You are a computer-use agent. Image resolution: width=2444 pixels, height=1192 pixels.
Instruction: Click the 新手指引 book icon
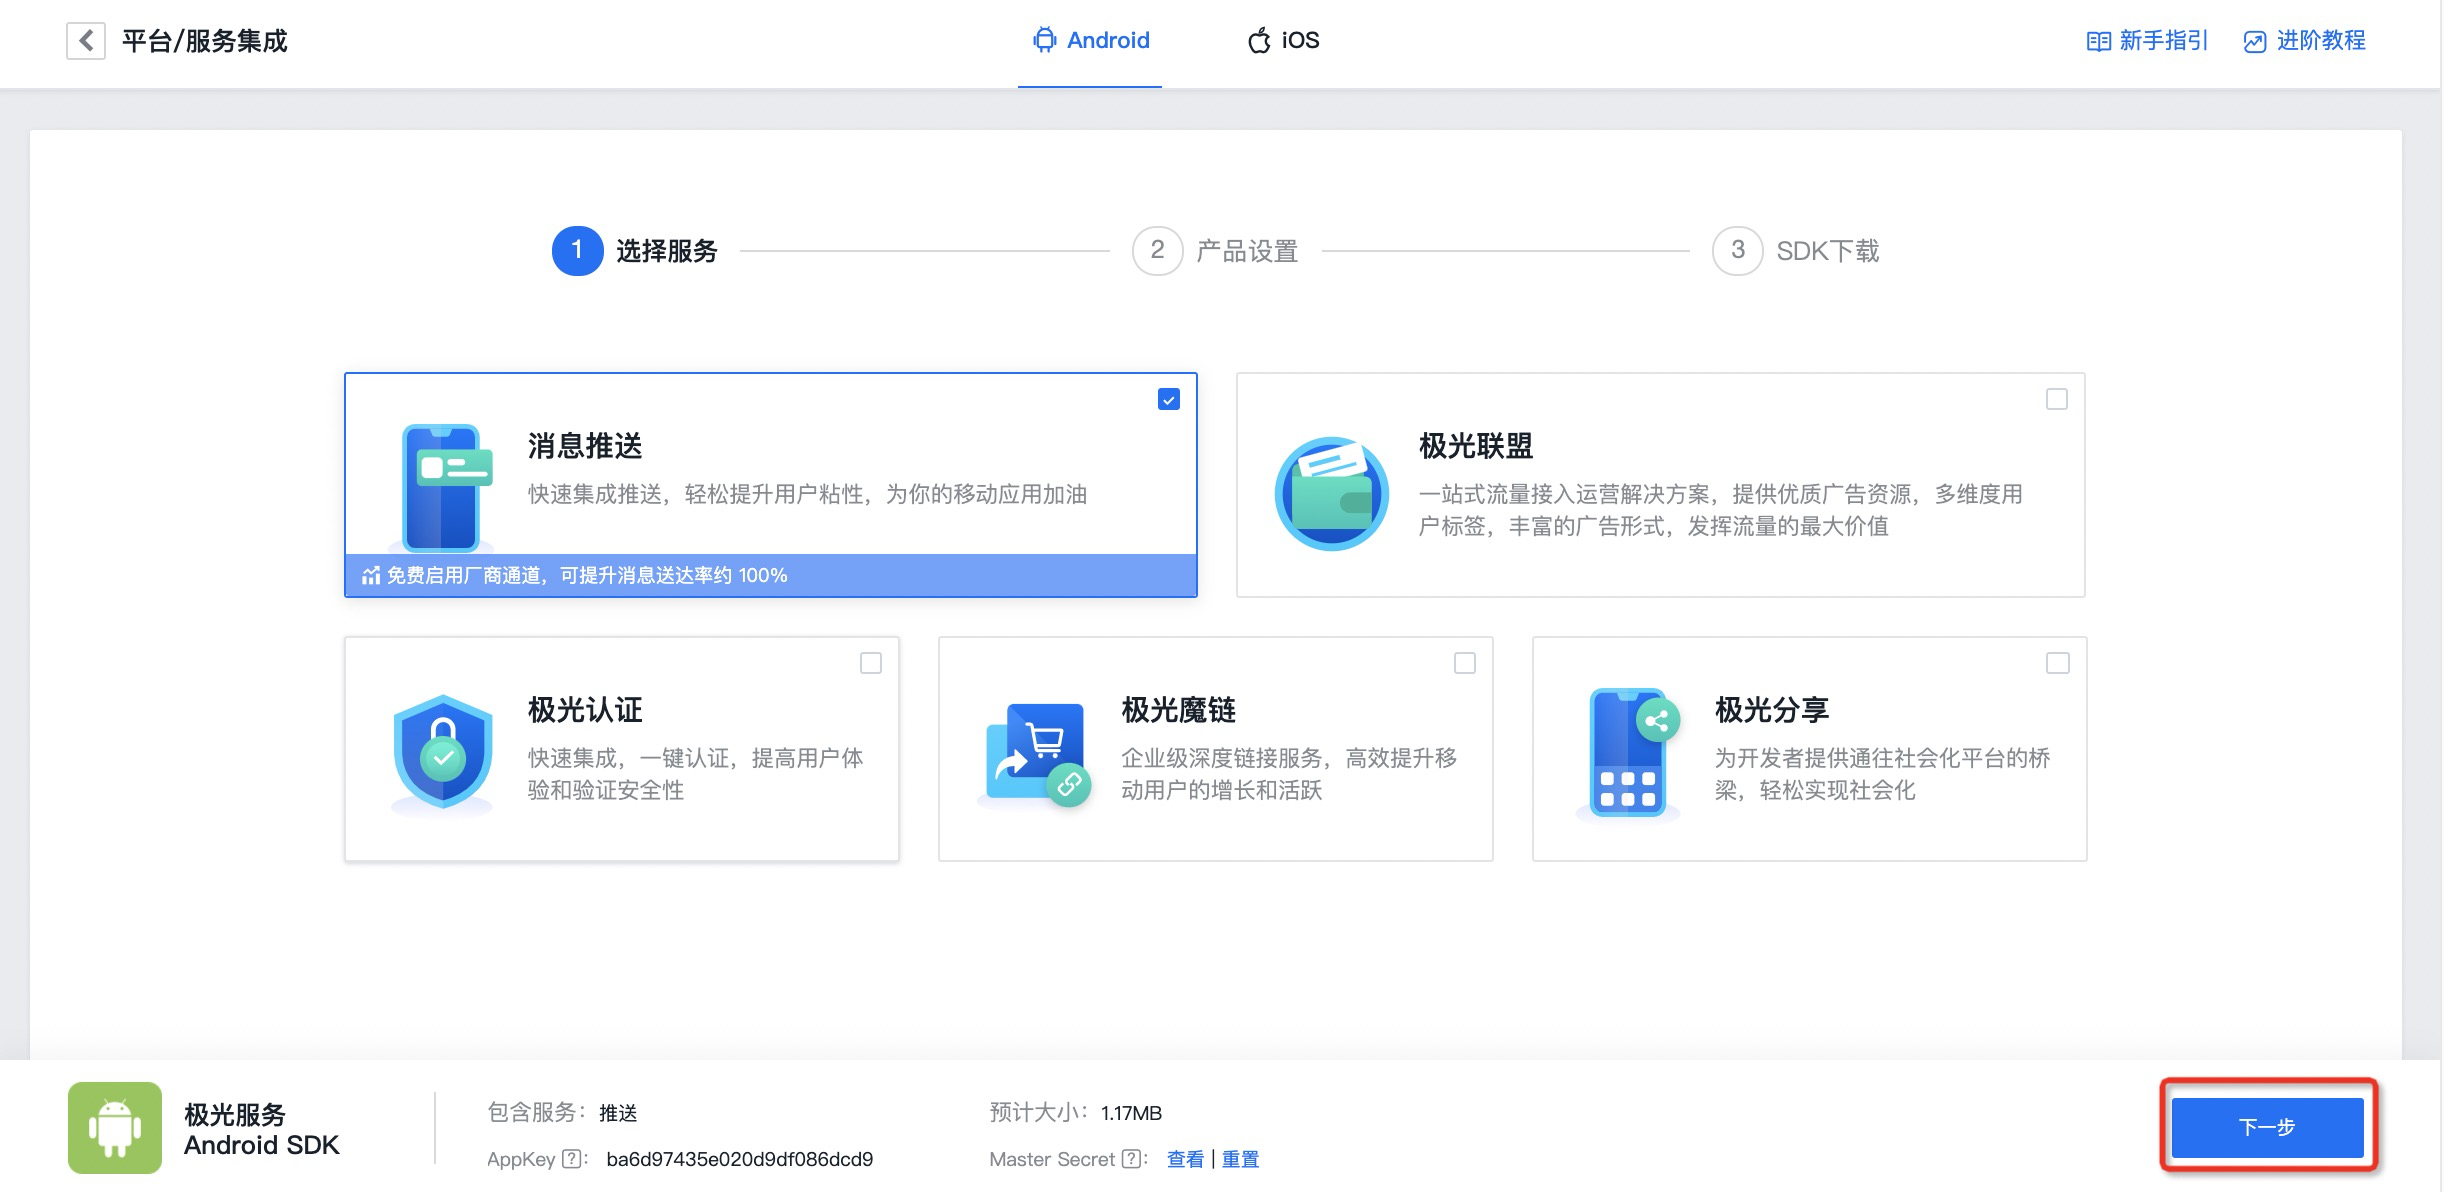[x=2098, y=41]
